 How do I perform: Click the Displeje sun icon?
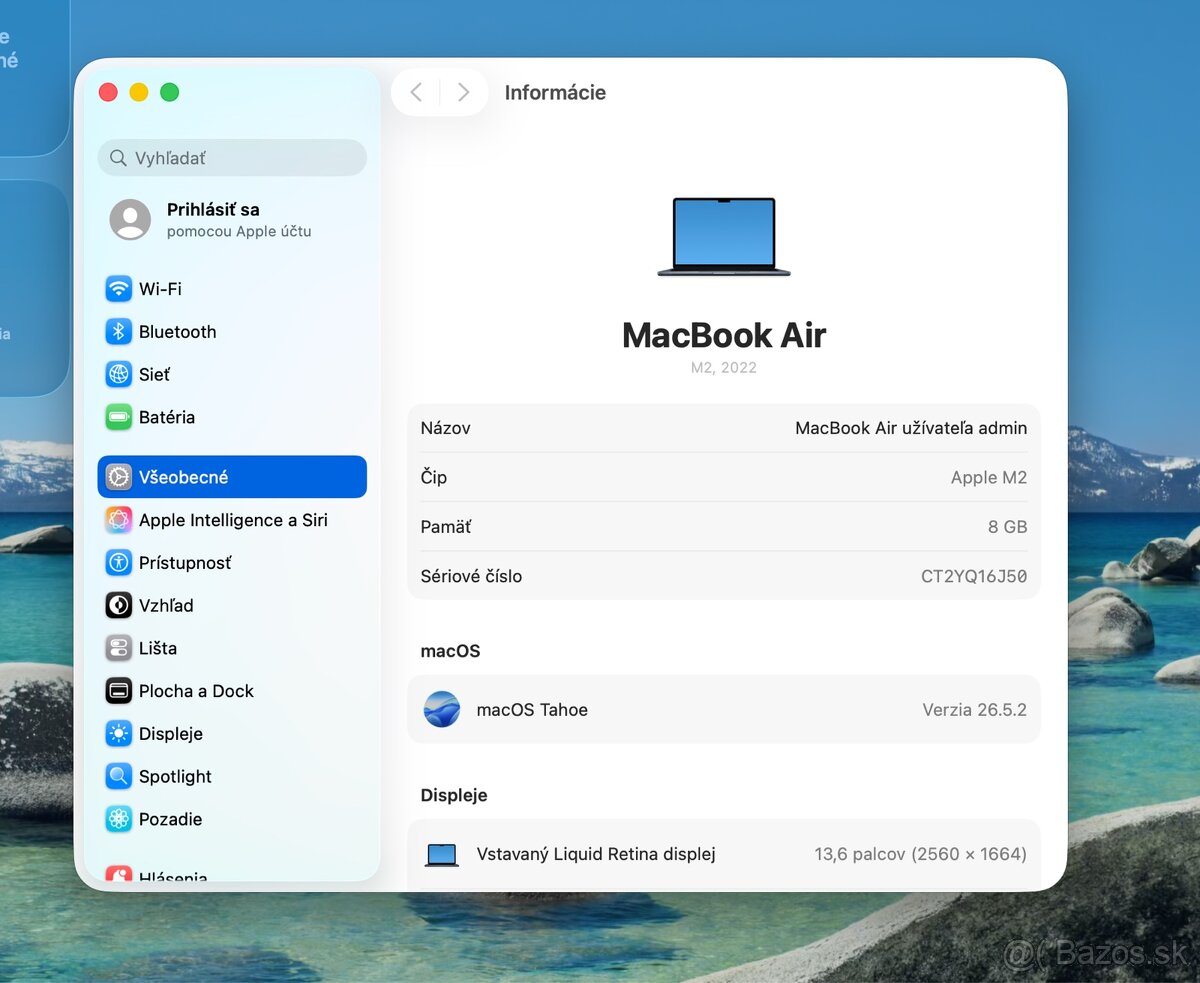click(119, 734)
